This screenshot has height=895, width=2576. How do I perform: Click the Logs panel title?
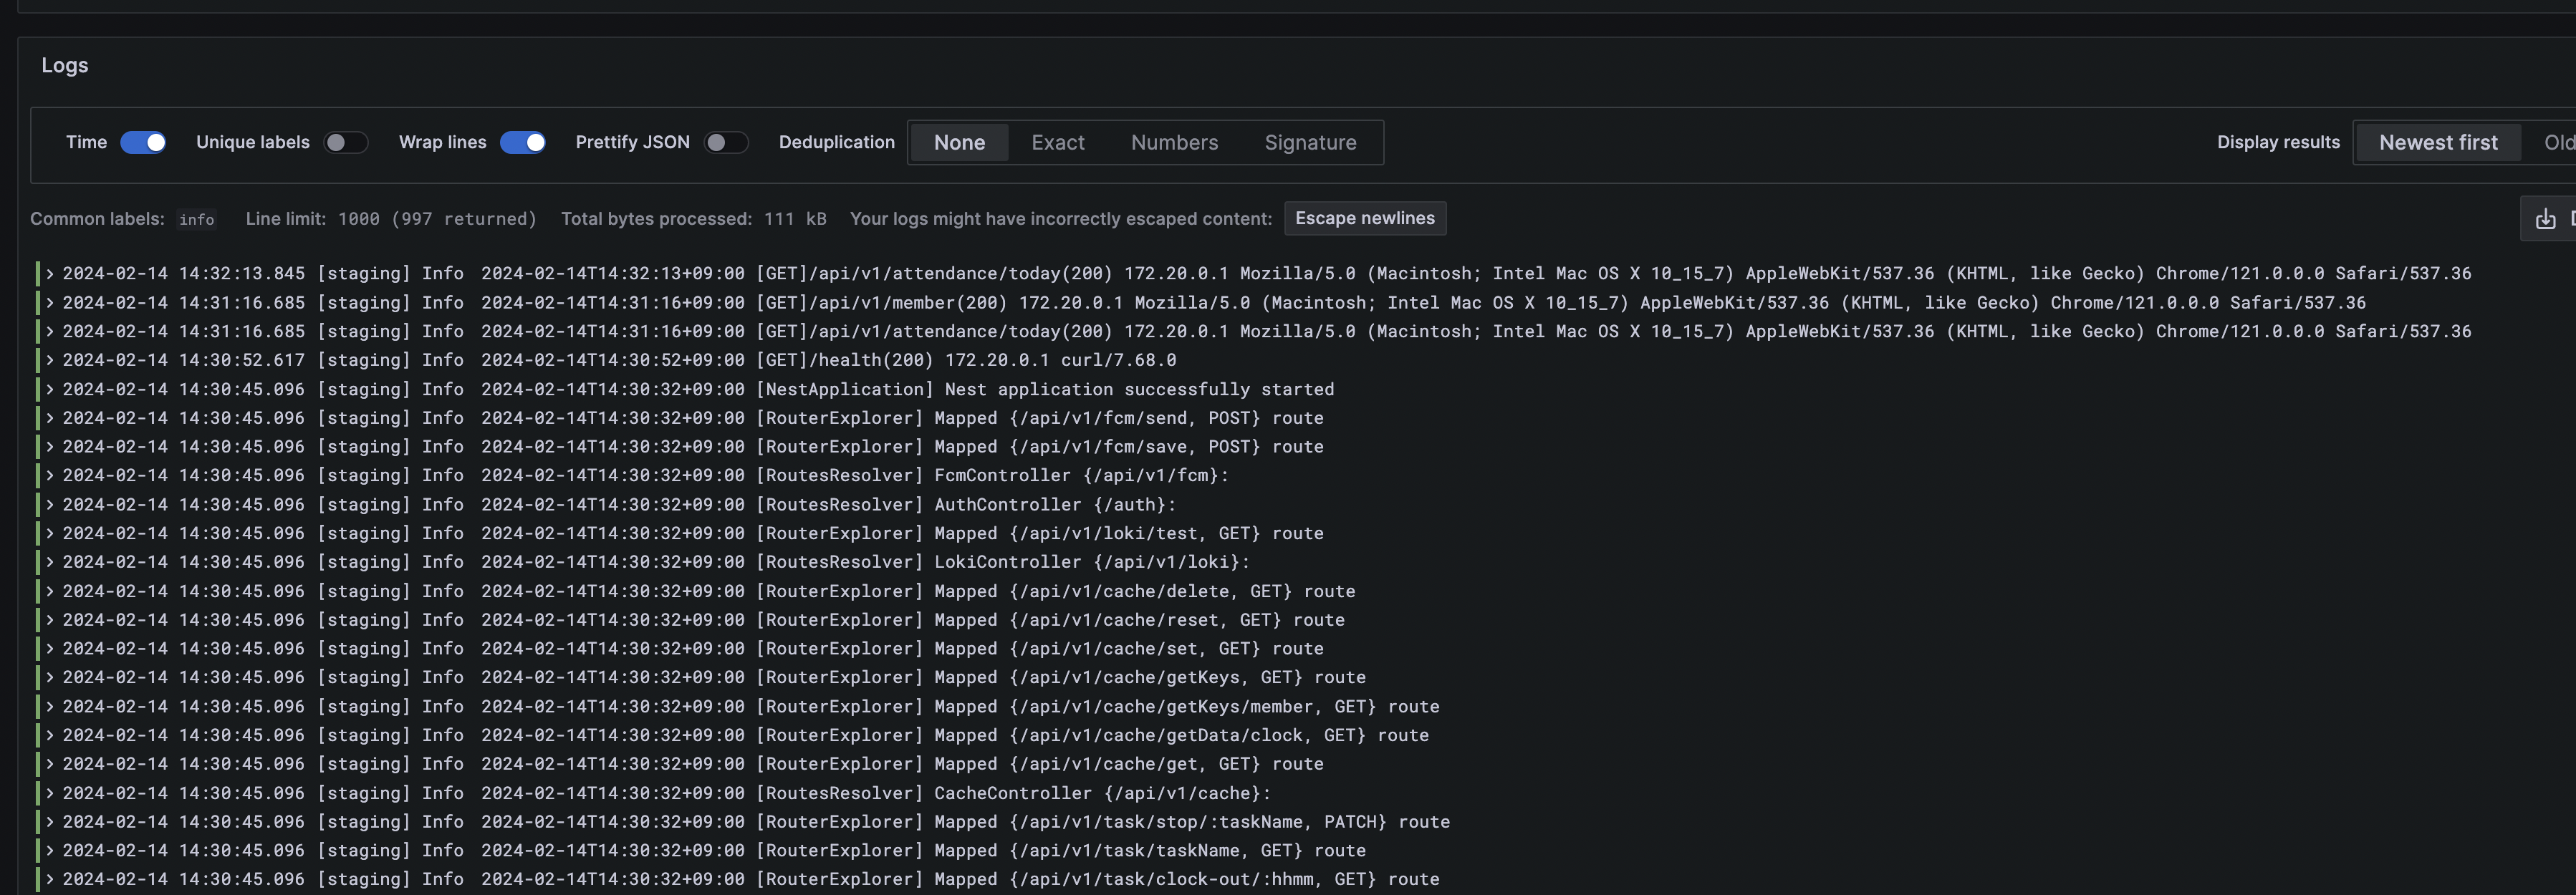(65, 65)
